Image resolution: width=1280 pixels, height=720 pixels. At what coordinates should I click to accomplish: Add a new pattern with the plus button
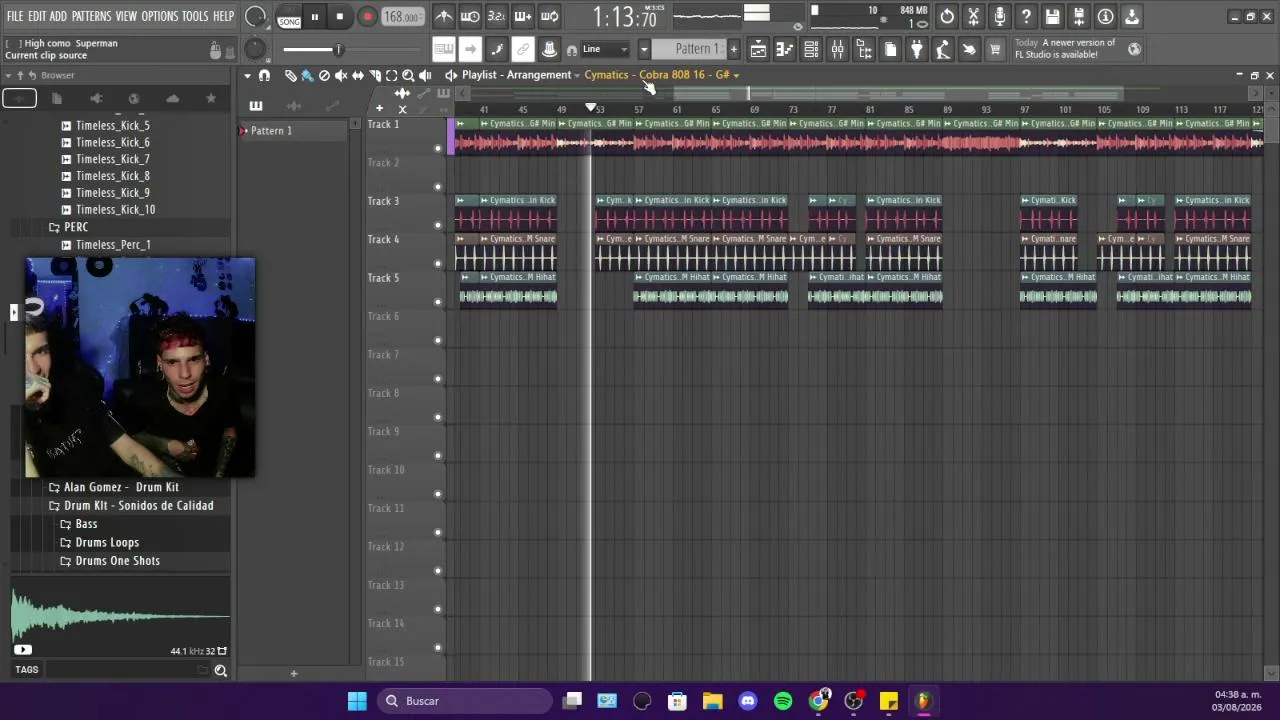(733, 49)
